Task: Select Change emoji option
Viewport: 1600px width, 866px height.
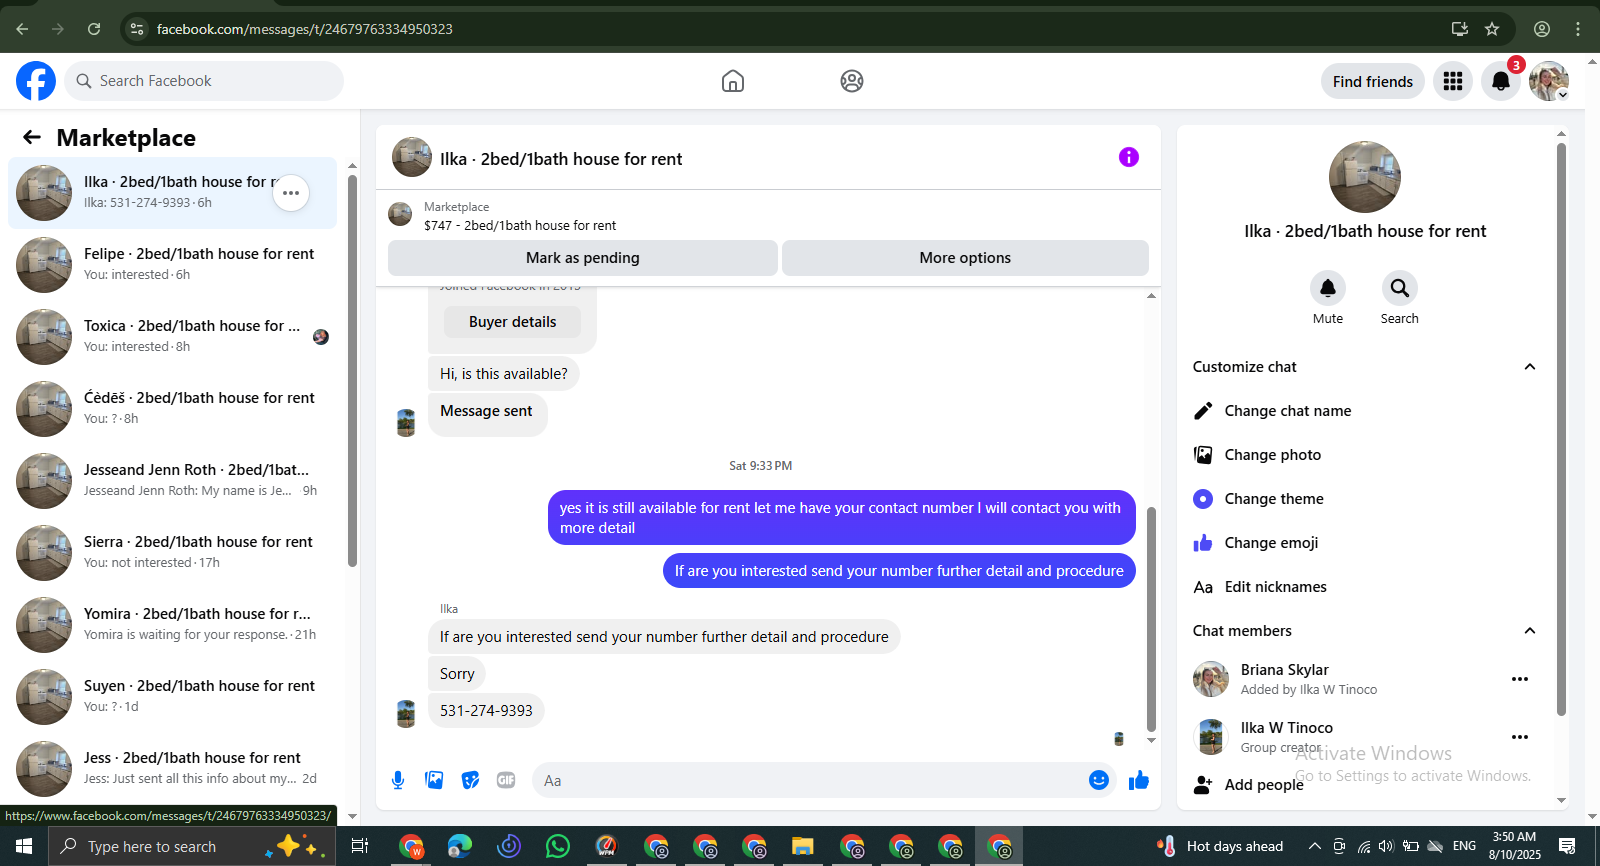Action: 1365,543
